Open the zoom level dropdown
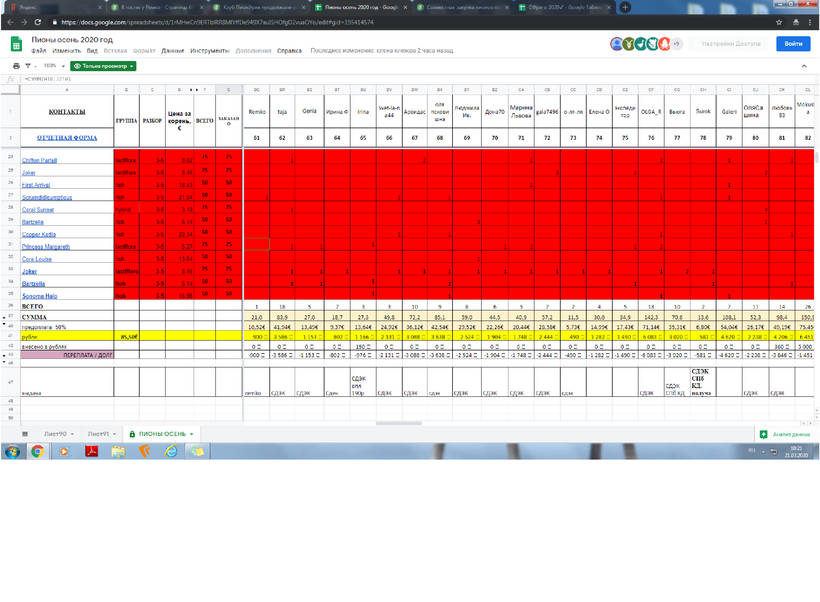Viewport: 820px width, 602px height. [x=51, y=65]
